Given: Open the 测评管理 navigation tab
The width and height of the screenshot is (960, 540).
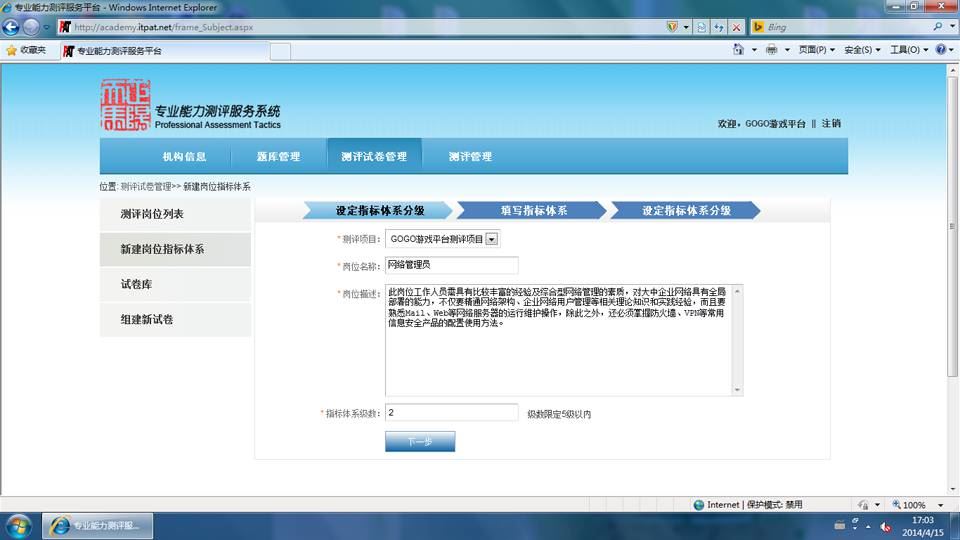Looking at the screenshot, I should 470,157.
